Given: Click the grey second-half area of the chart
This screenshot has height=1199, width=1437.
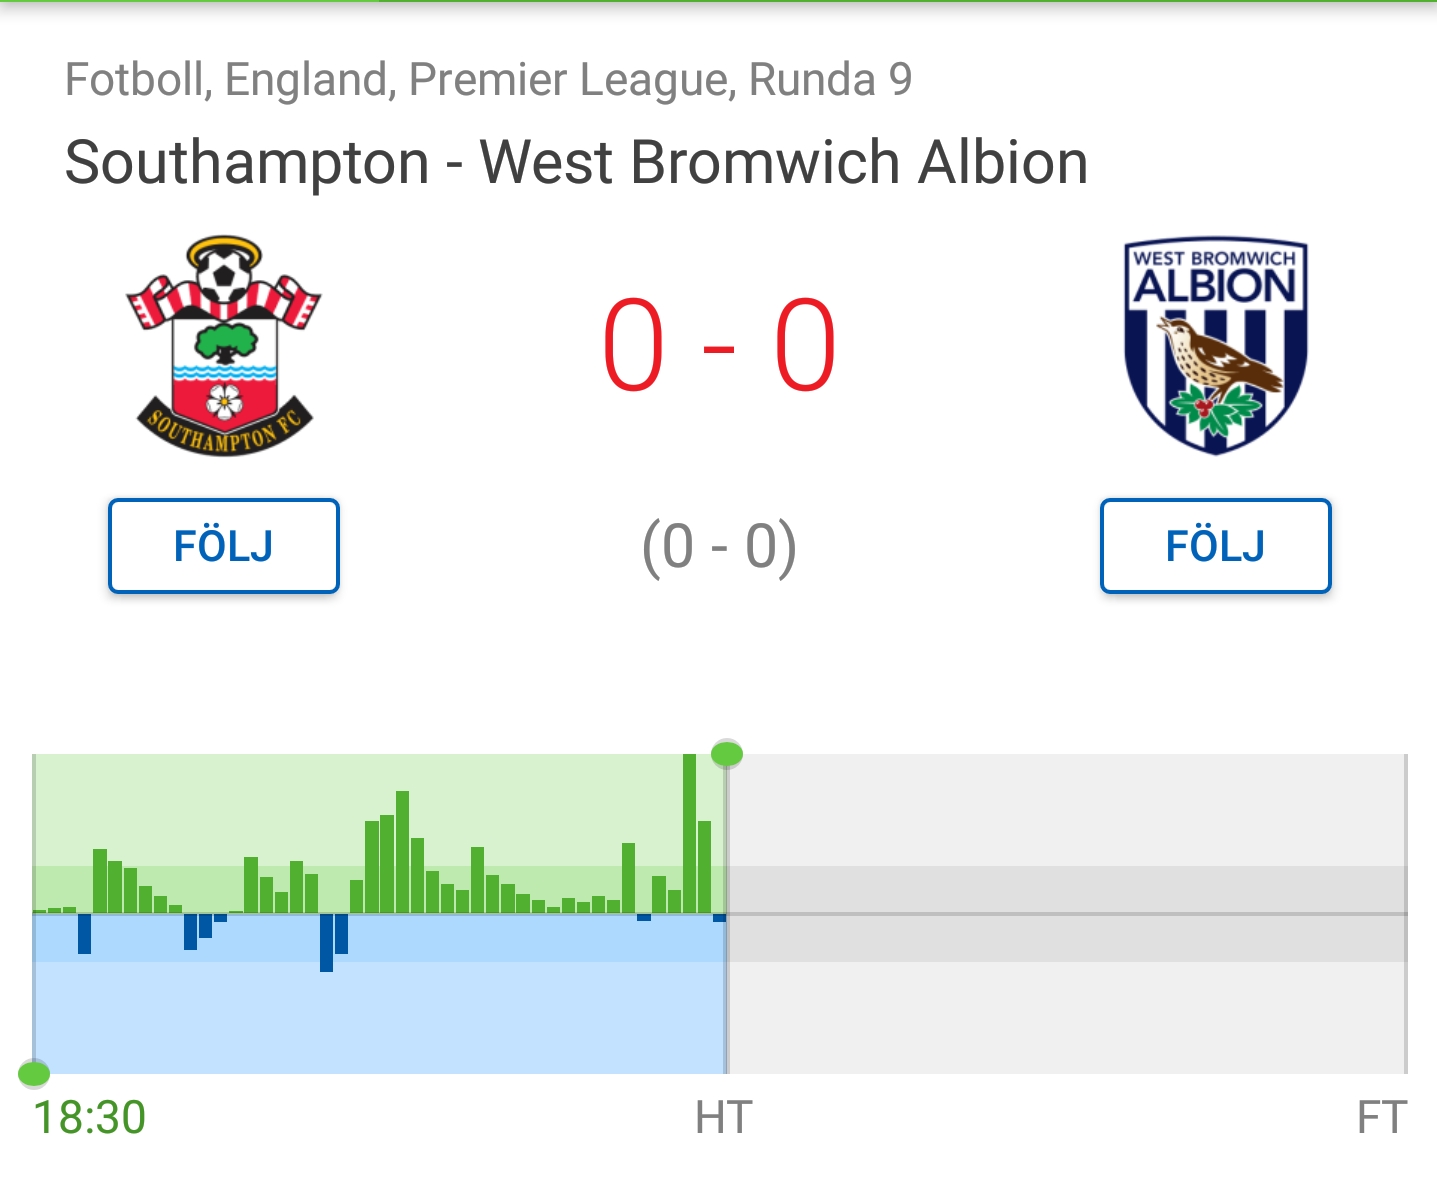Looking at the screenshot, I should [1067, 913].
